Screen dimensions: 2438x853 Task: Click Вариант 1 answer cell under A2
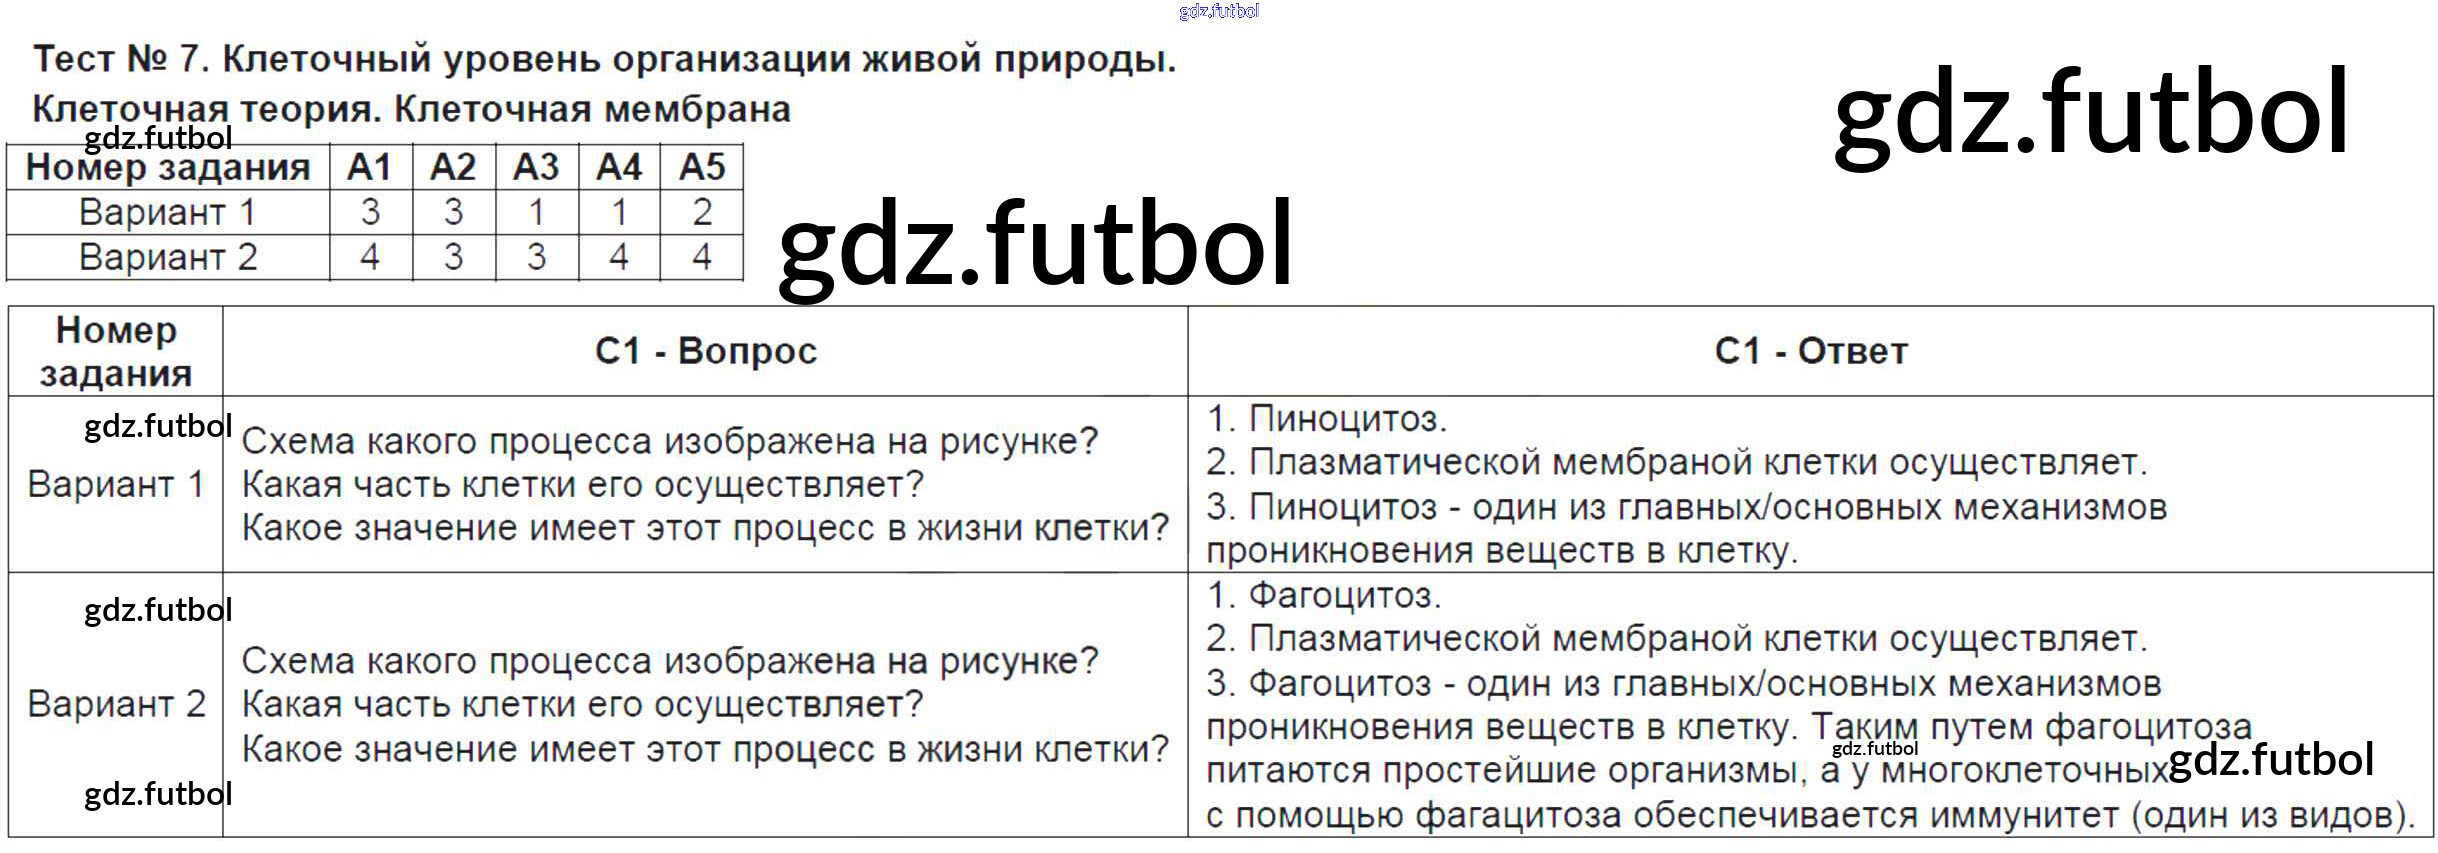[453, 212]
